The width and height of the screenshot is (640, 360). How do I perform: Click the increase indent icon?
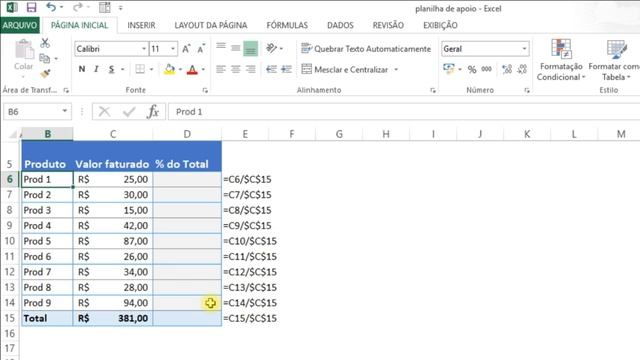pos(287,69)
